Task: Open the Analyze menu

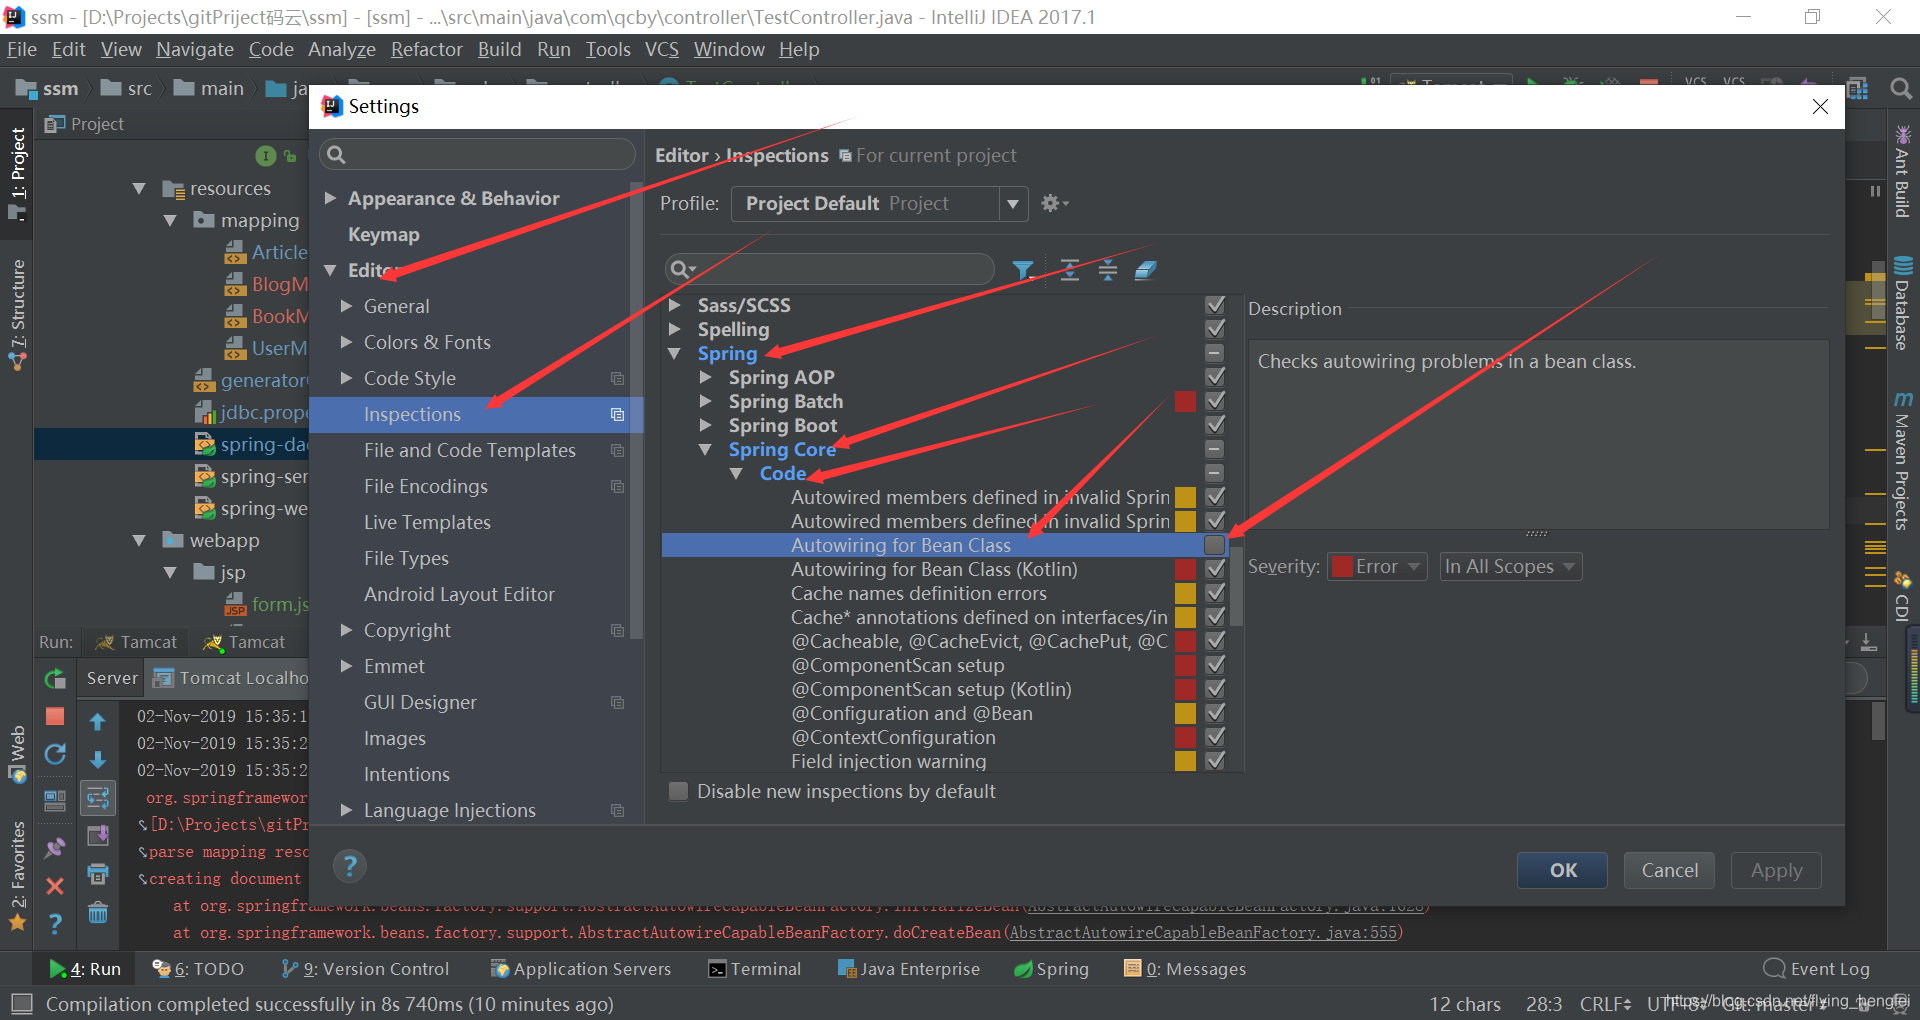Action: point(342,49)
